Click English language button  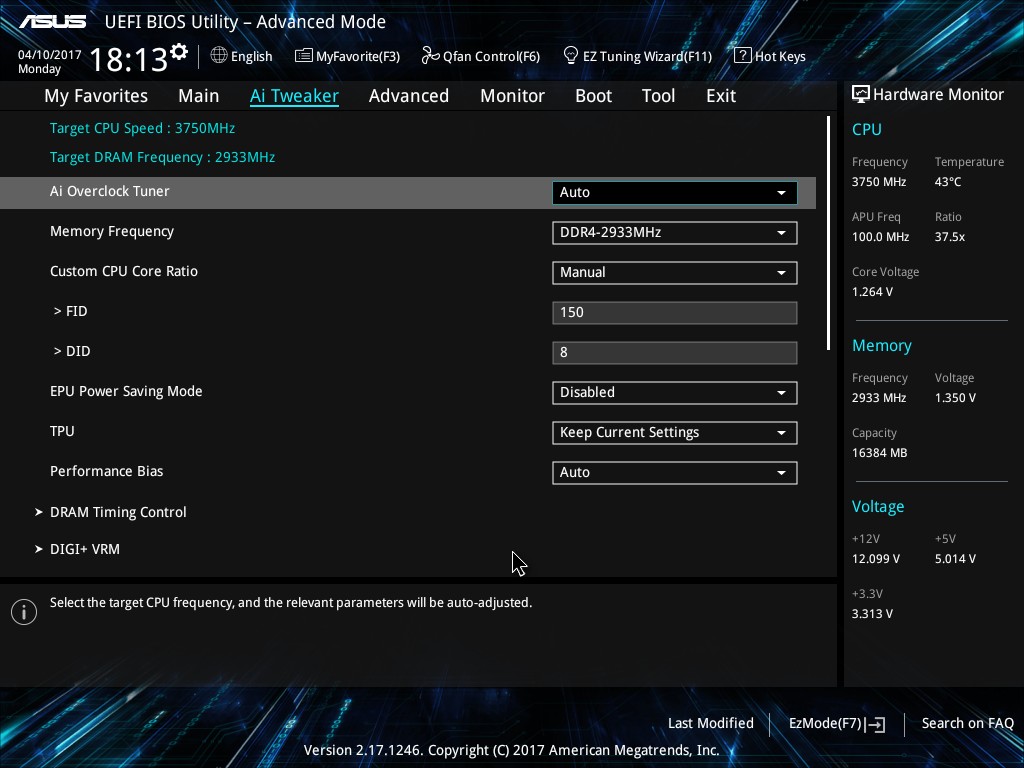tap(242, 56)
